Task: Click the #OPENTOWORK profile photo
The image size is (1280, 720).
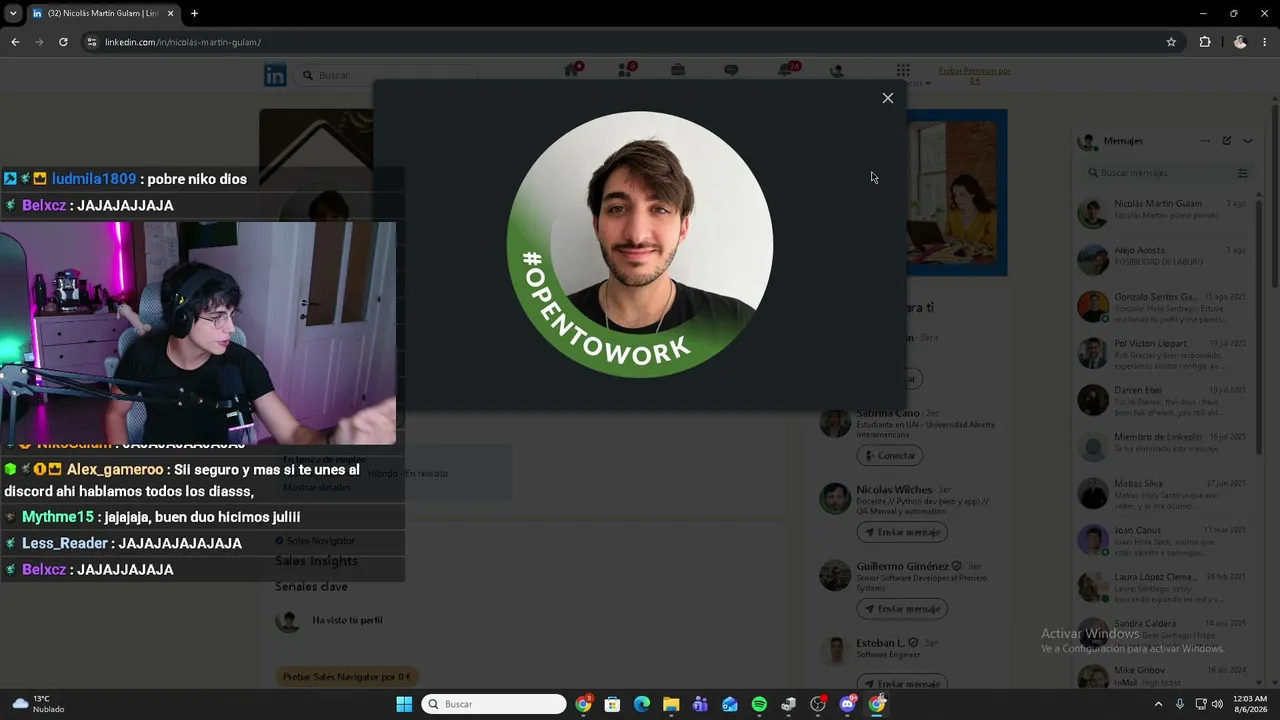Action: click(640, 245)
